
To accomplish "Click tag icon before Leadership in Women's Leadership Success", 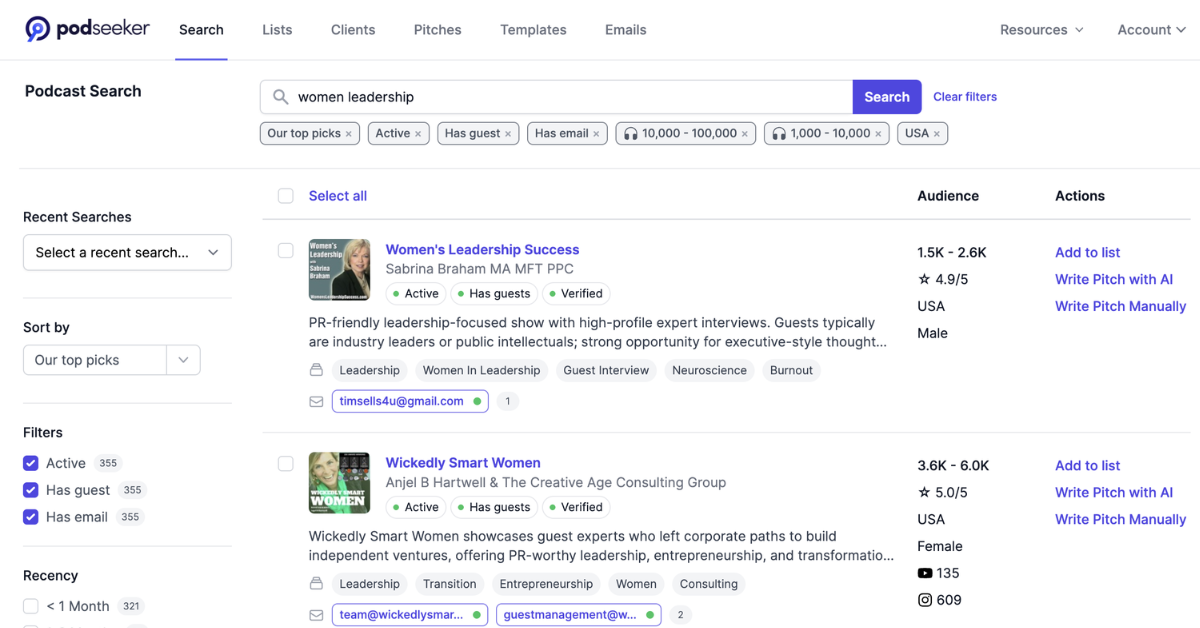I will (x=316, y=370).
